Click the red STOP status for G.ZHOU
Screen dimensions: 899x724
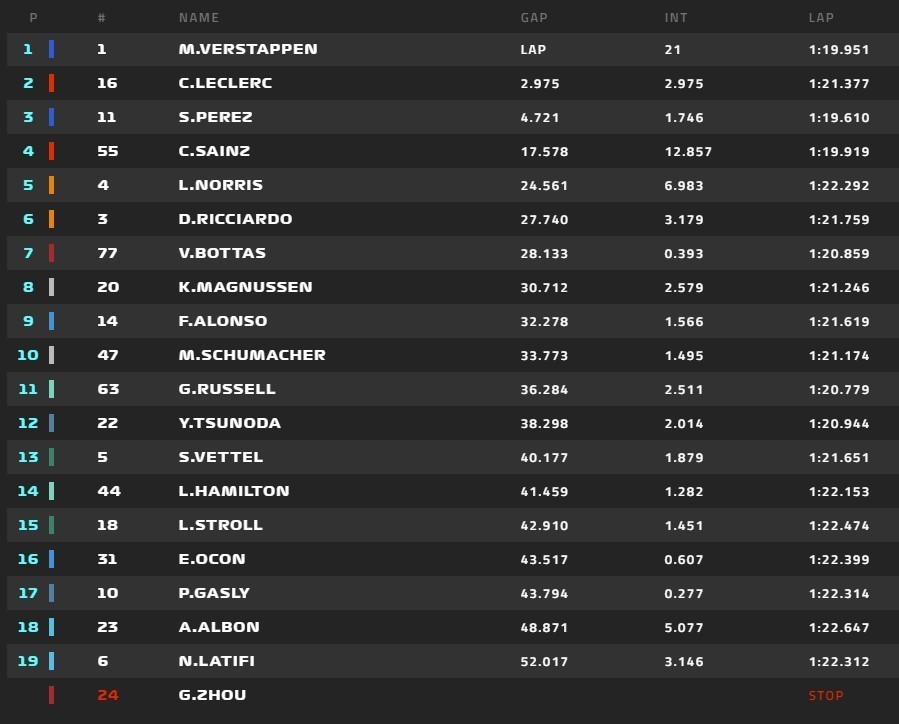pyautogui.click(x=826, y=695)
